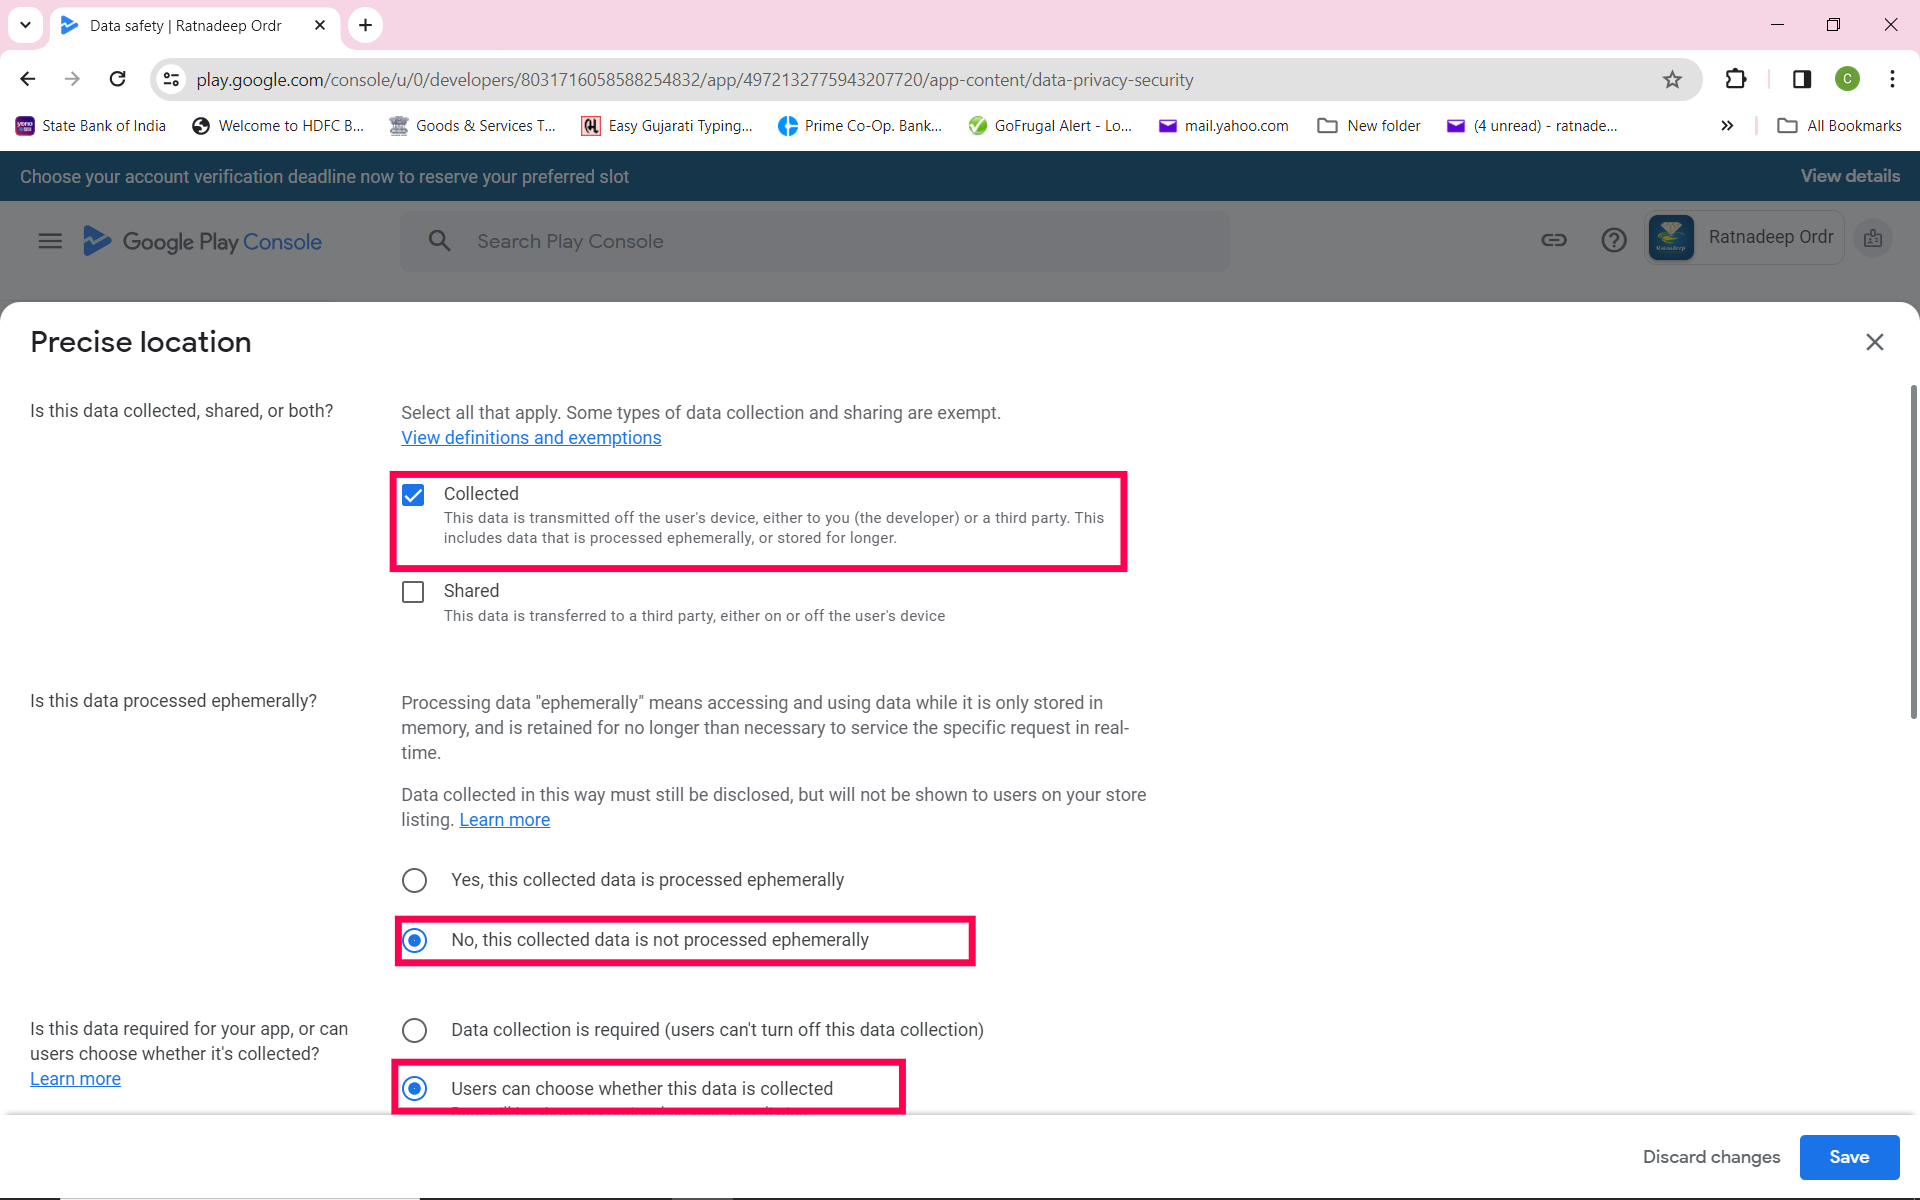View site information icon in address bar
Screen dimensions: 1920x1200
[x=172, y=80]
